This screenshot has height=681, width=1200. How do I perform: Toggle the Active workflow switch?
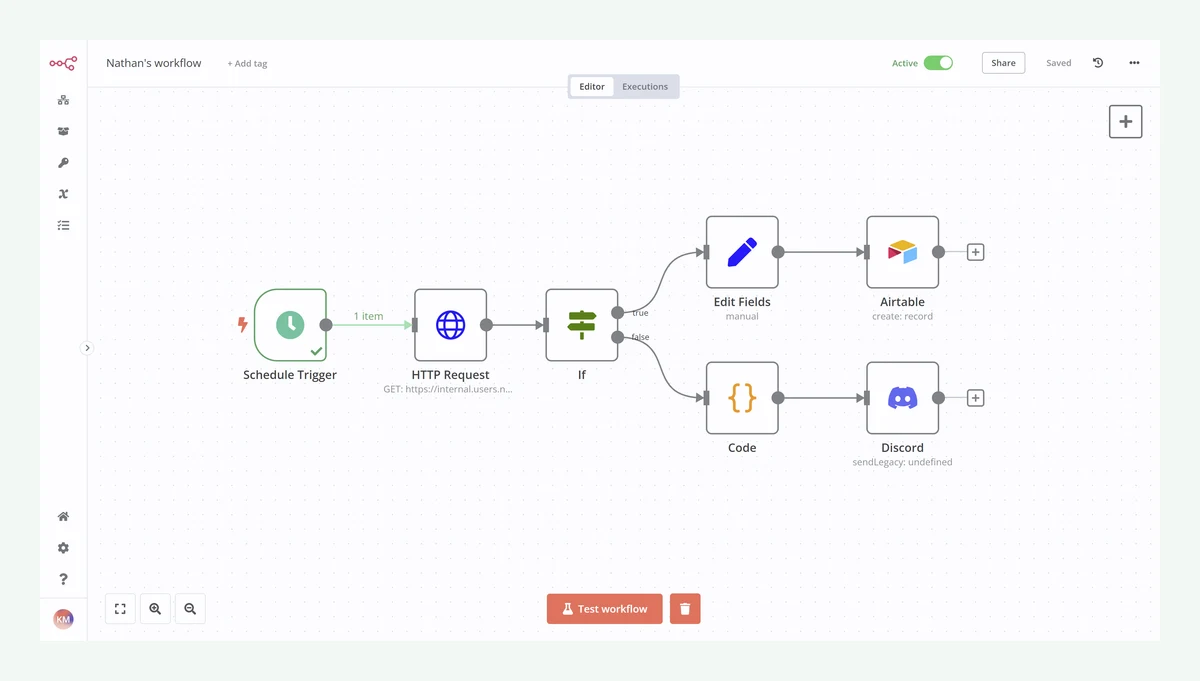(938, 63)
